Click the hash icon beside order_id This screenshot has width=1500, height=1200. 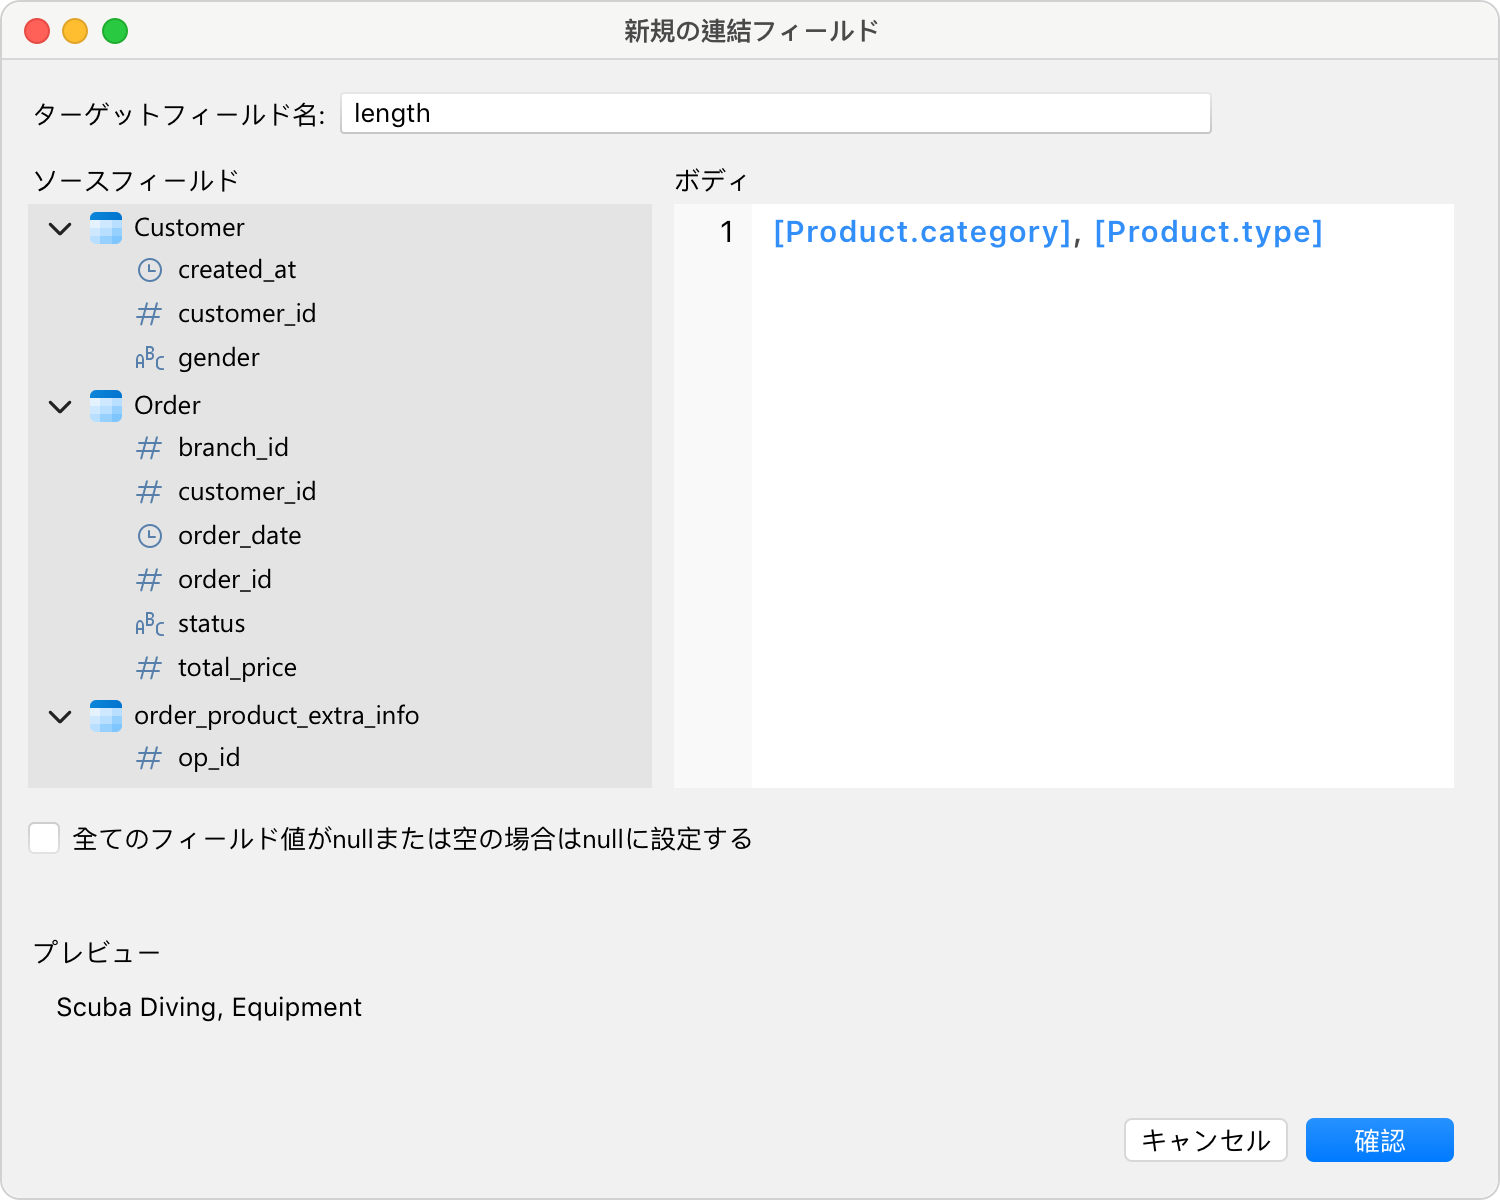click(149, 580)
